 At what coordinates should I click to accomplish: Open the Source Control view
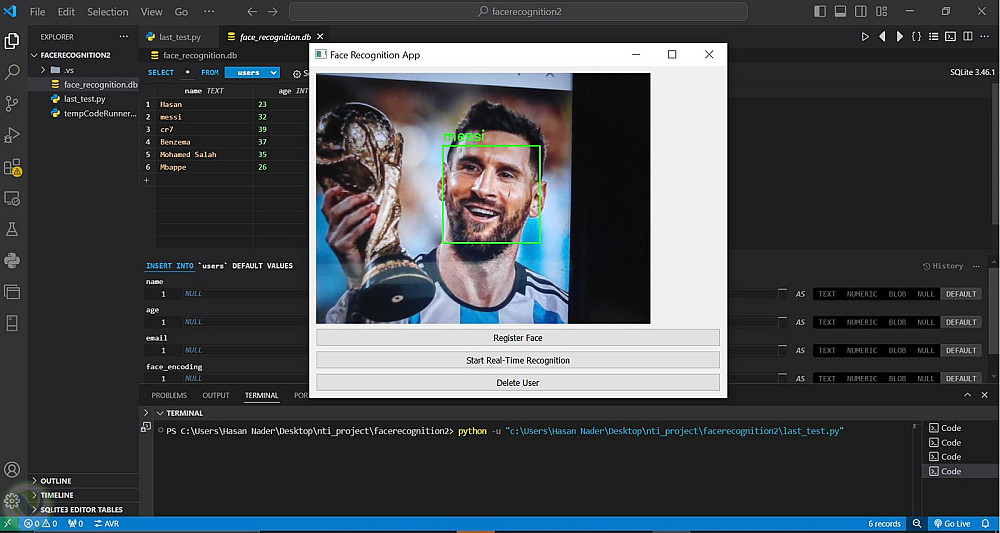click(x=12, y=103)
